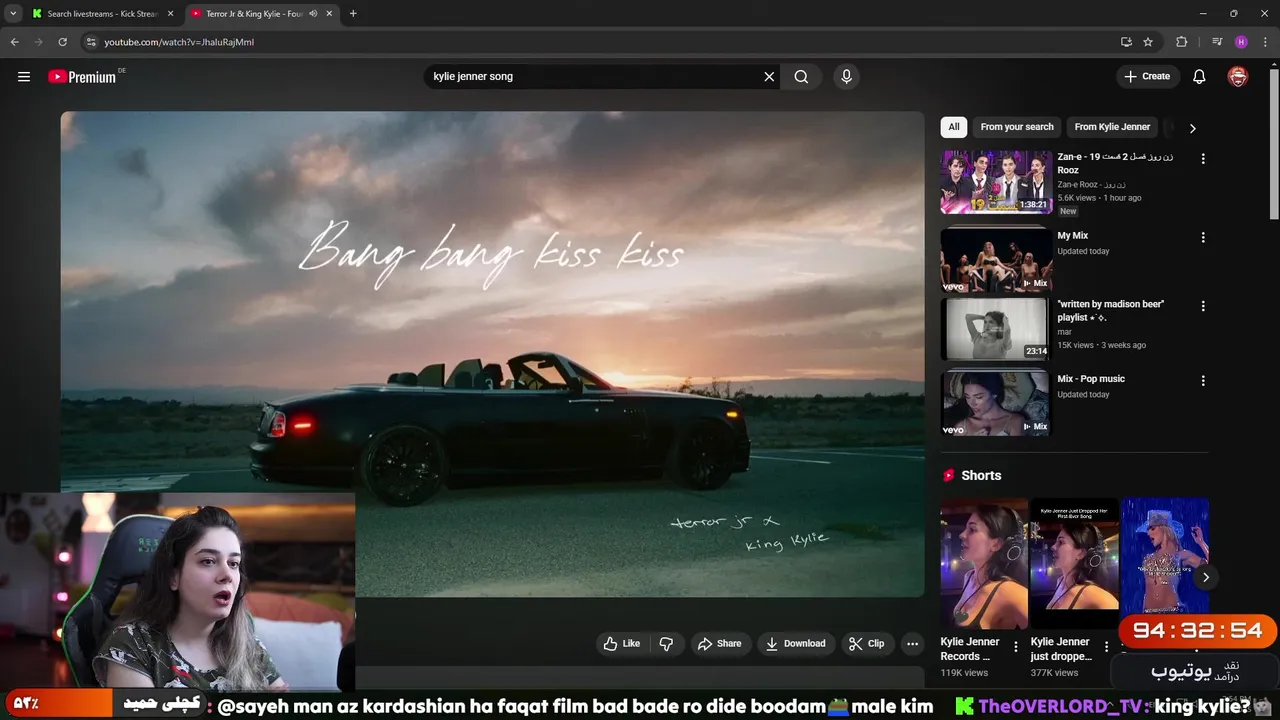Show next Shorts with right arrow
This screenshot has height=720, width=1280.
1206,577
